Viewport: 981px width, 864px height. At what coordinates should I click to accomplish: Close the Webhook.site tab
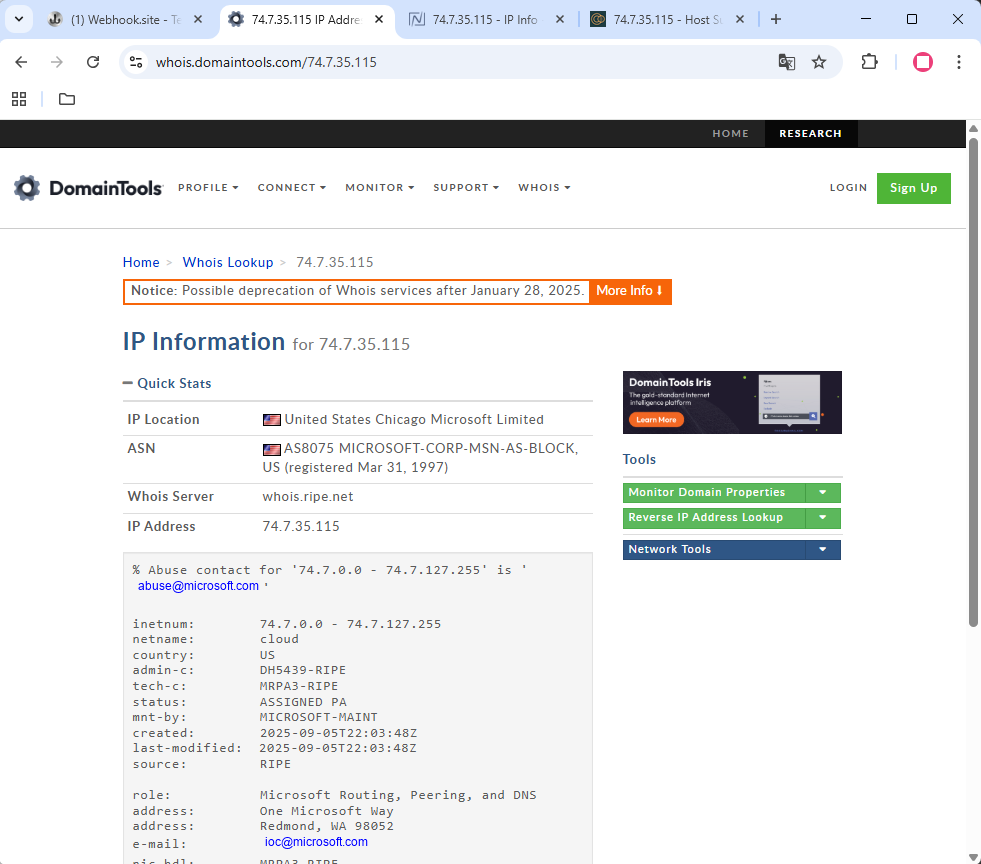[198, 19]
